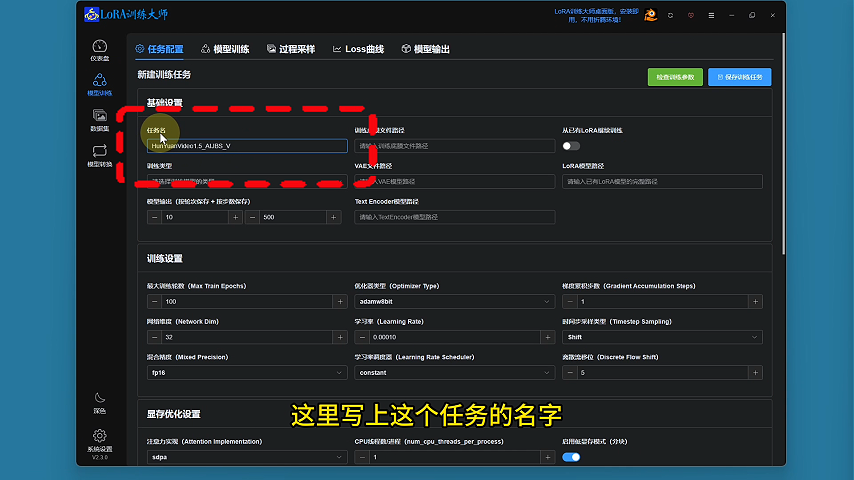
Task: Open the 训练类型 dropdown
Action: (247, 181)
